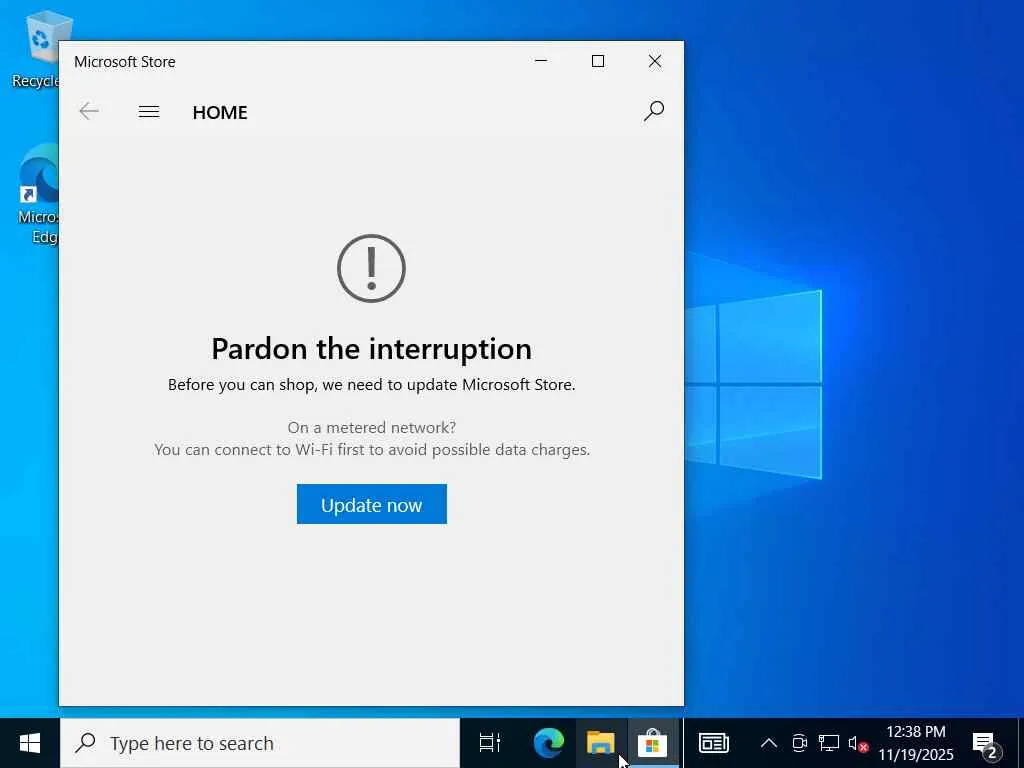Click the Show desktop sliver
The height and width of the screenshot is (768, 1024).
[1020, 743]
